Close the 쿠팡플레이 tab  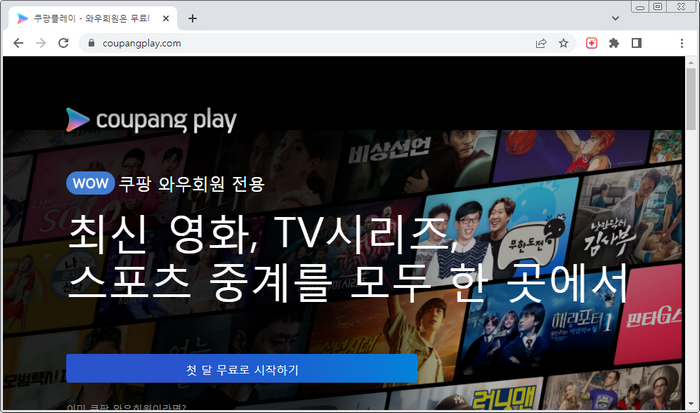click(166, 18)
